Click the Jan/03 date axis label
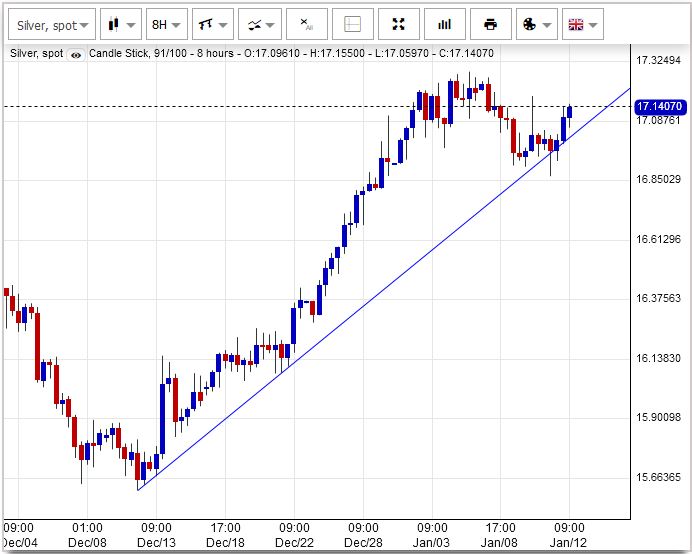Image resolution: width=692 pixels, height=554 pixels. coord(432,543)
